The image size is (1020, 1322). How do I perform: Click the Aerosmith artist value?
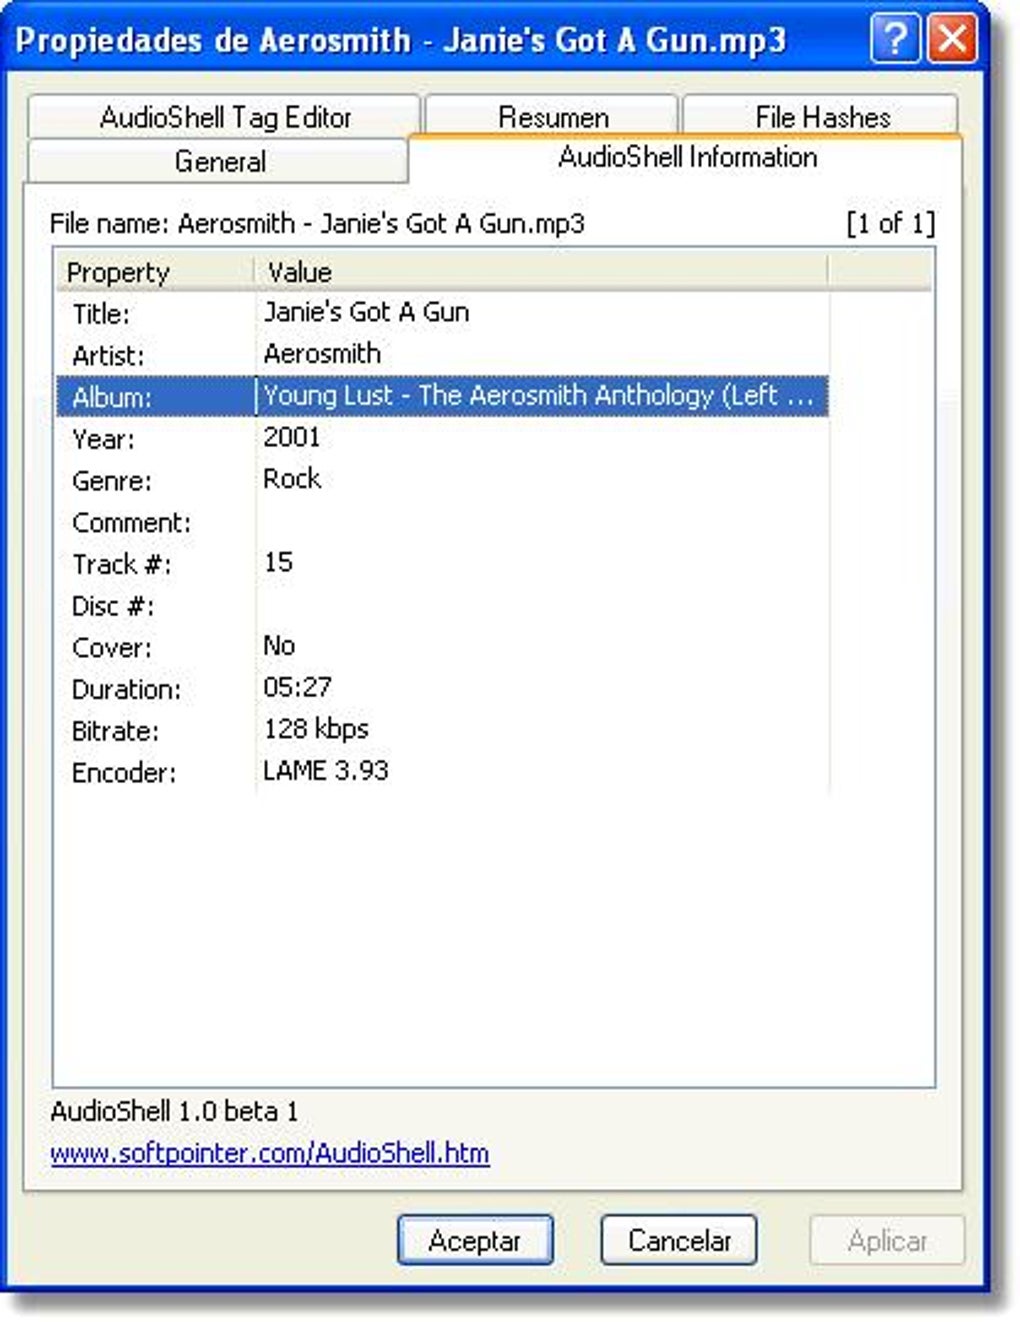322,354
